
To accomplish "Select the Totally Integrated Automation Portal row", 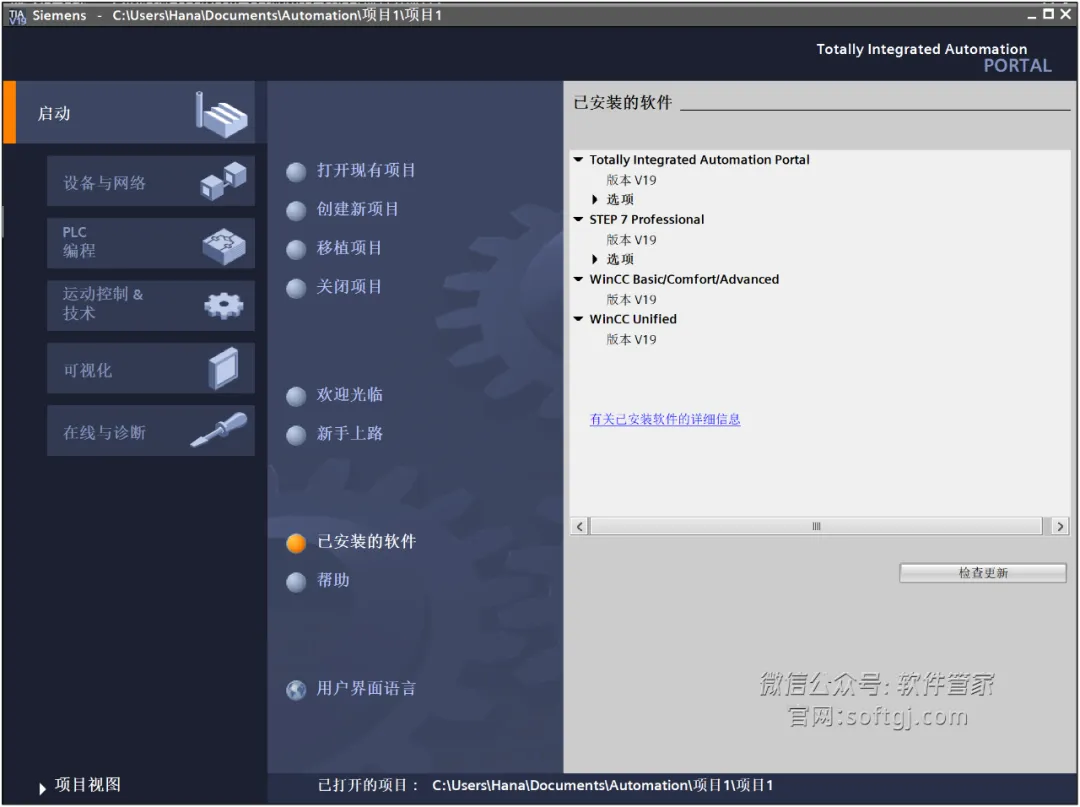I will [x=699, y=160].
